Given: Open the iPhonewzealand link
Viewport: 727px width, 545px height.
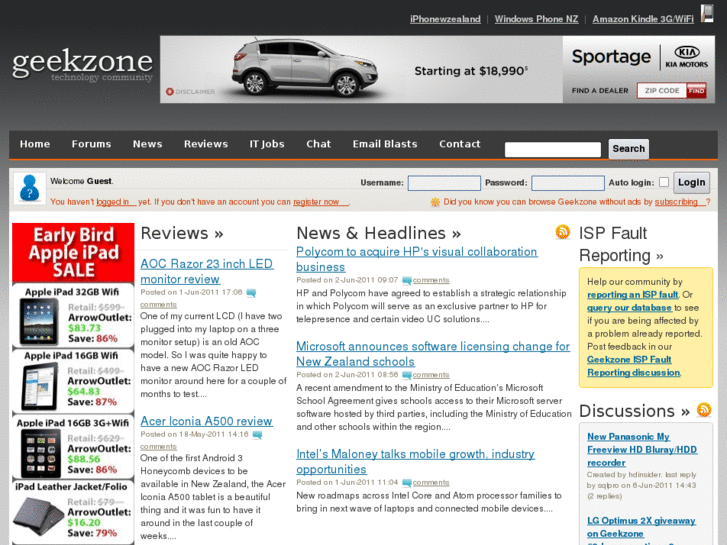Looking at the screenshot, I should [x=445, y=19].
